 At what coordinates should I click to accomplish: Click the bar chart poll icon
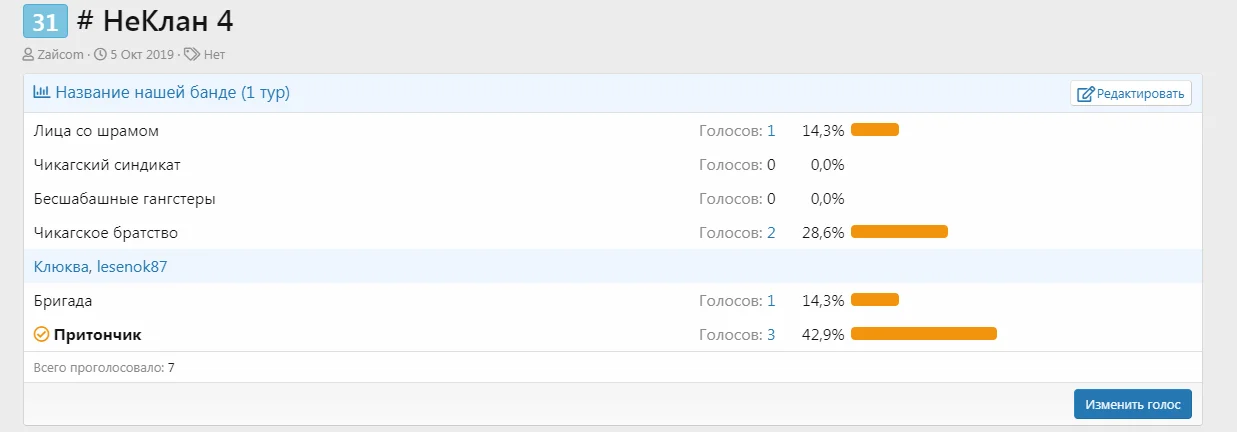(x=42, y=93)
